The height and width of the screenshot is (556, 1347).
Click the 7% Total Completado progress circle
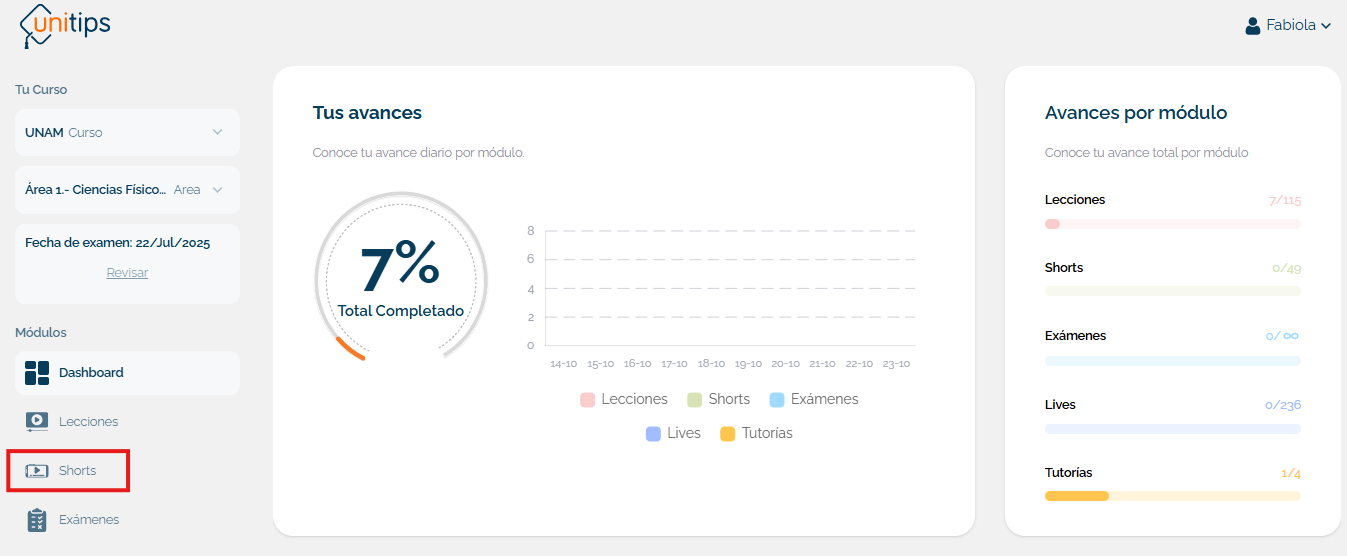400,277
